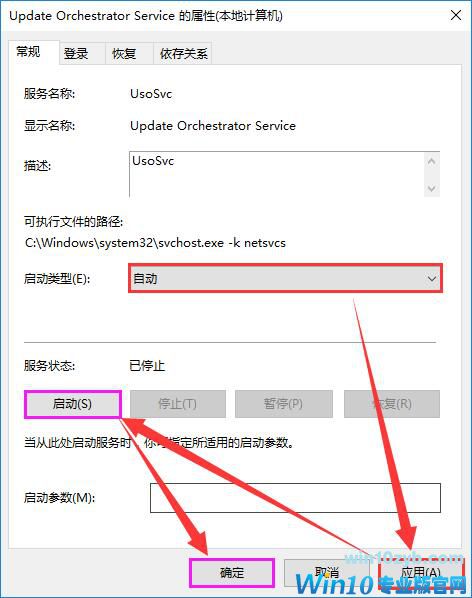Click the 暂停(P) button
This screenshot has height=598, width=472.
284,404
